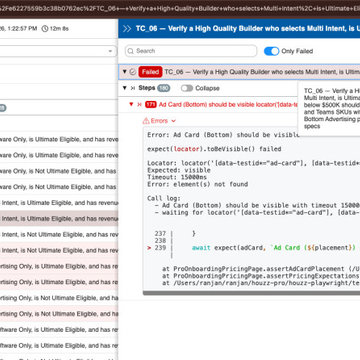The height and width of the screenshot is (360, 360).
Task: Click 'Locator: locator(' line in error box
Action: pyautogui.click(x=253, y=163)
